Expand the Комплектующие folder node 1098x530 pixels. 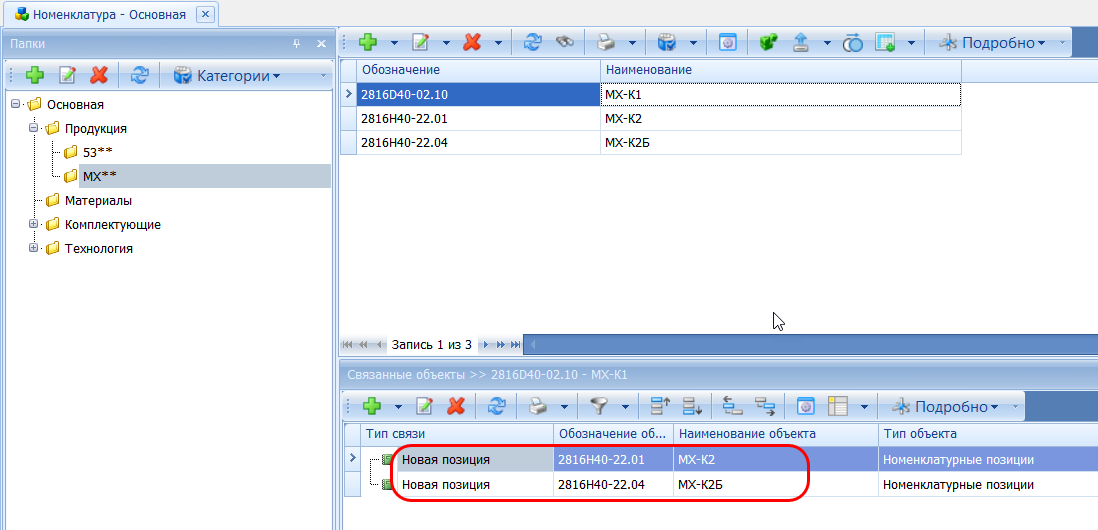point(33,224)
